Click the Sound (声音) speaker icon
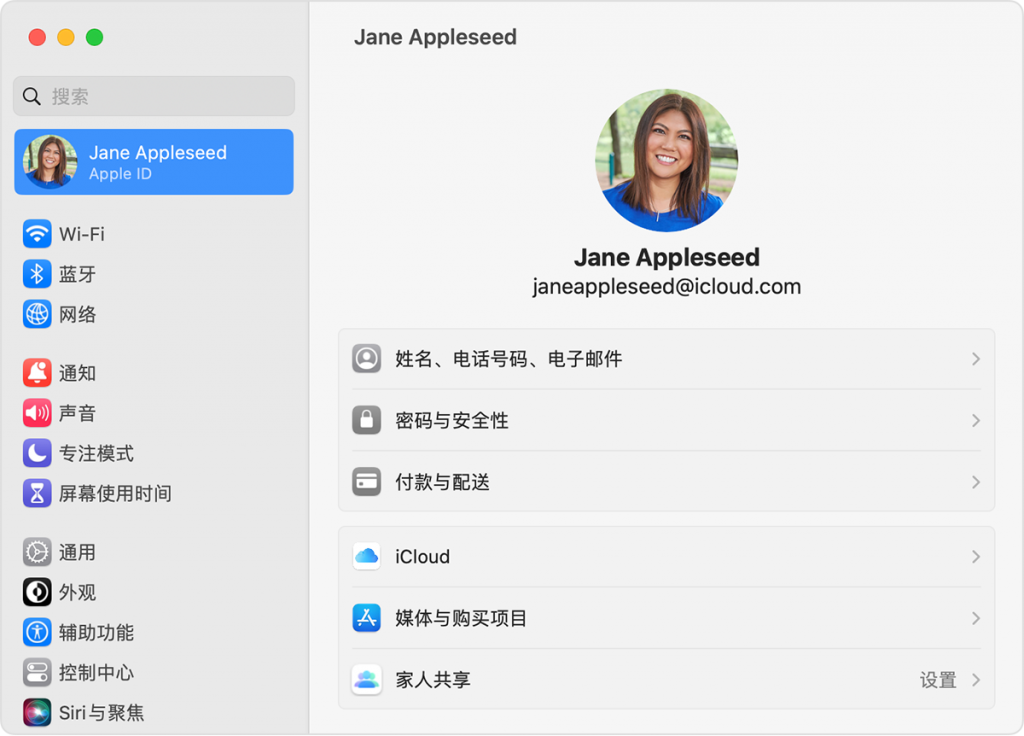This screenshot has height=736, width=1024. tap(37, 413)
